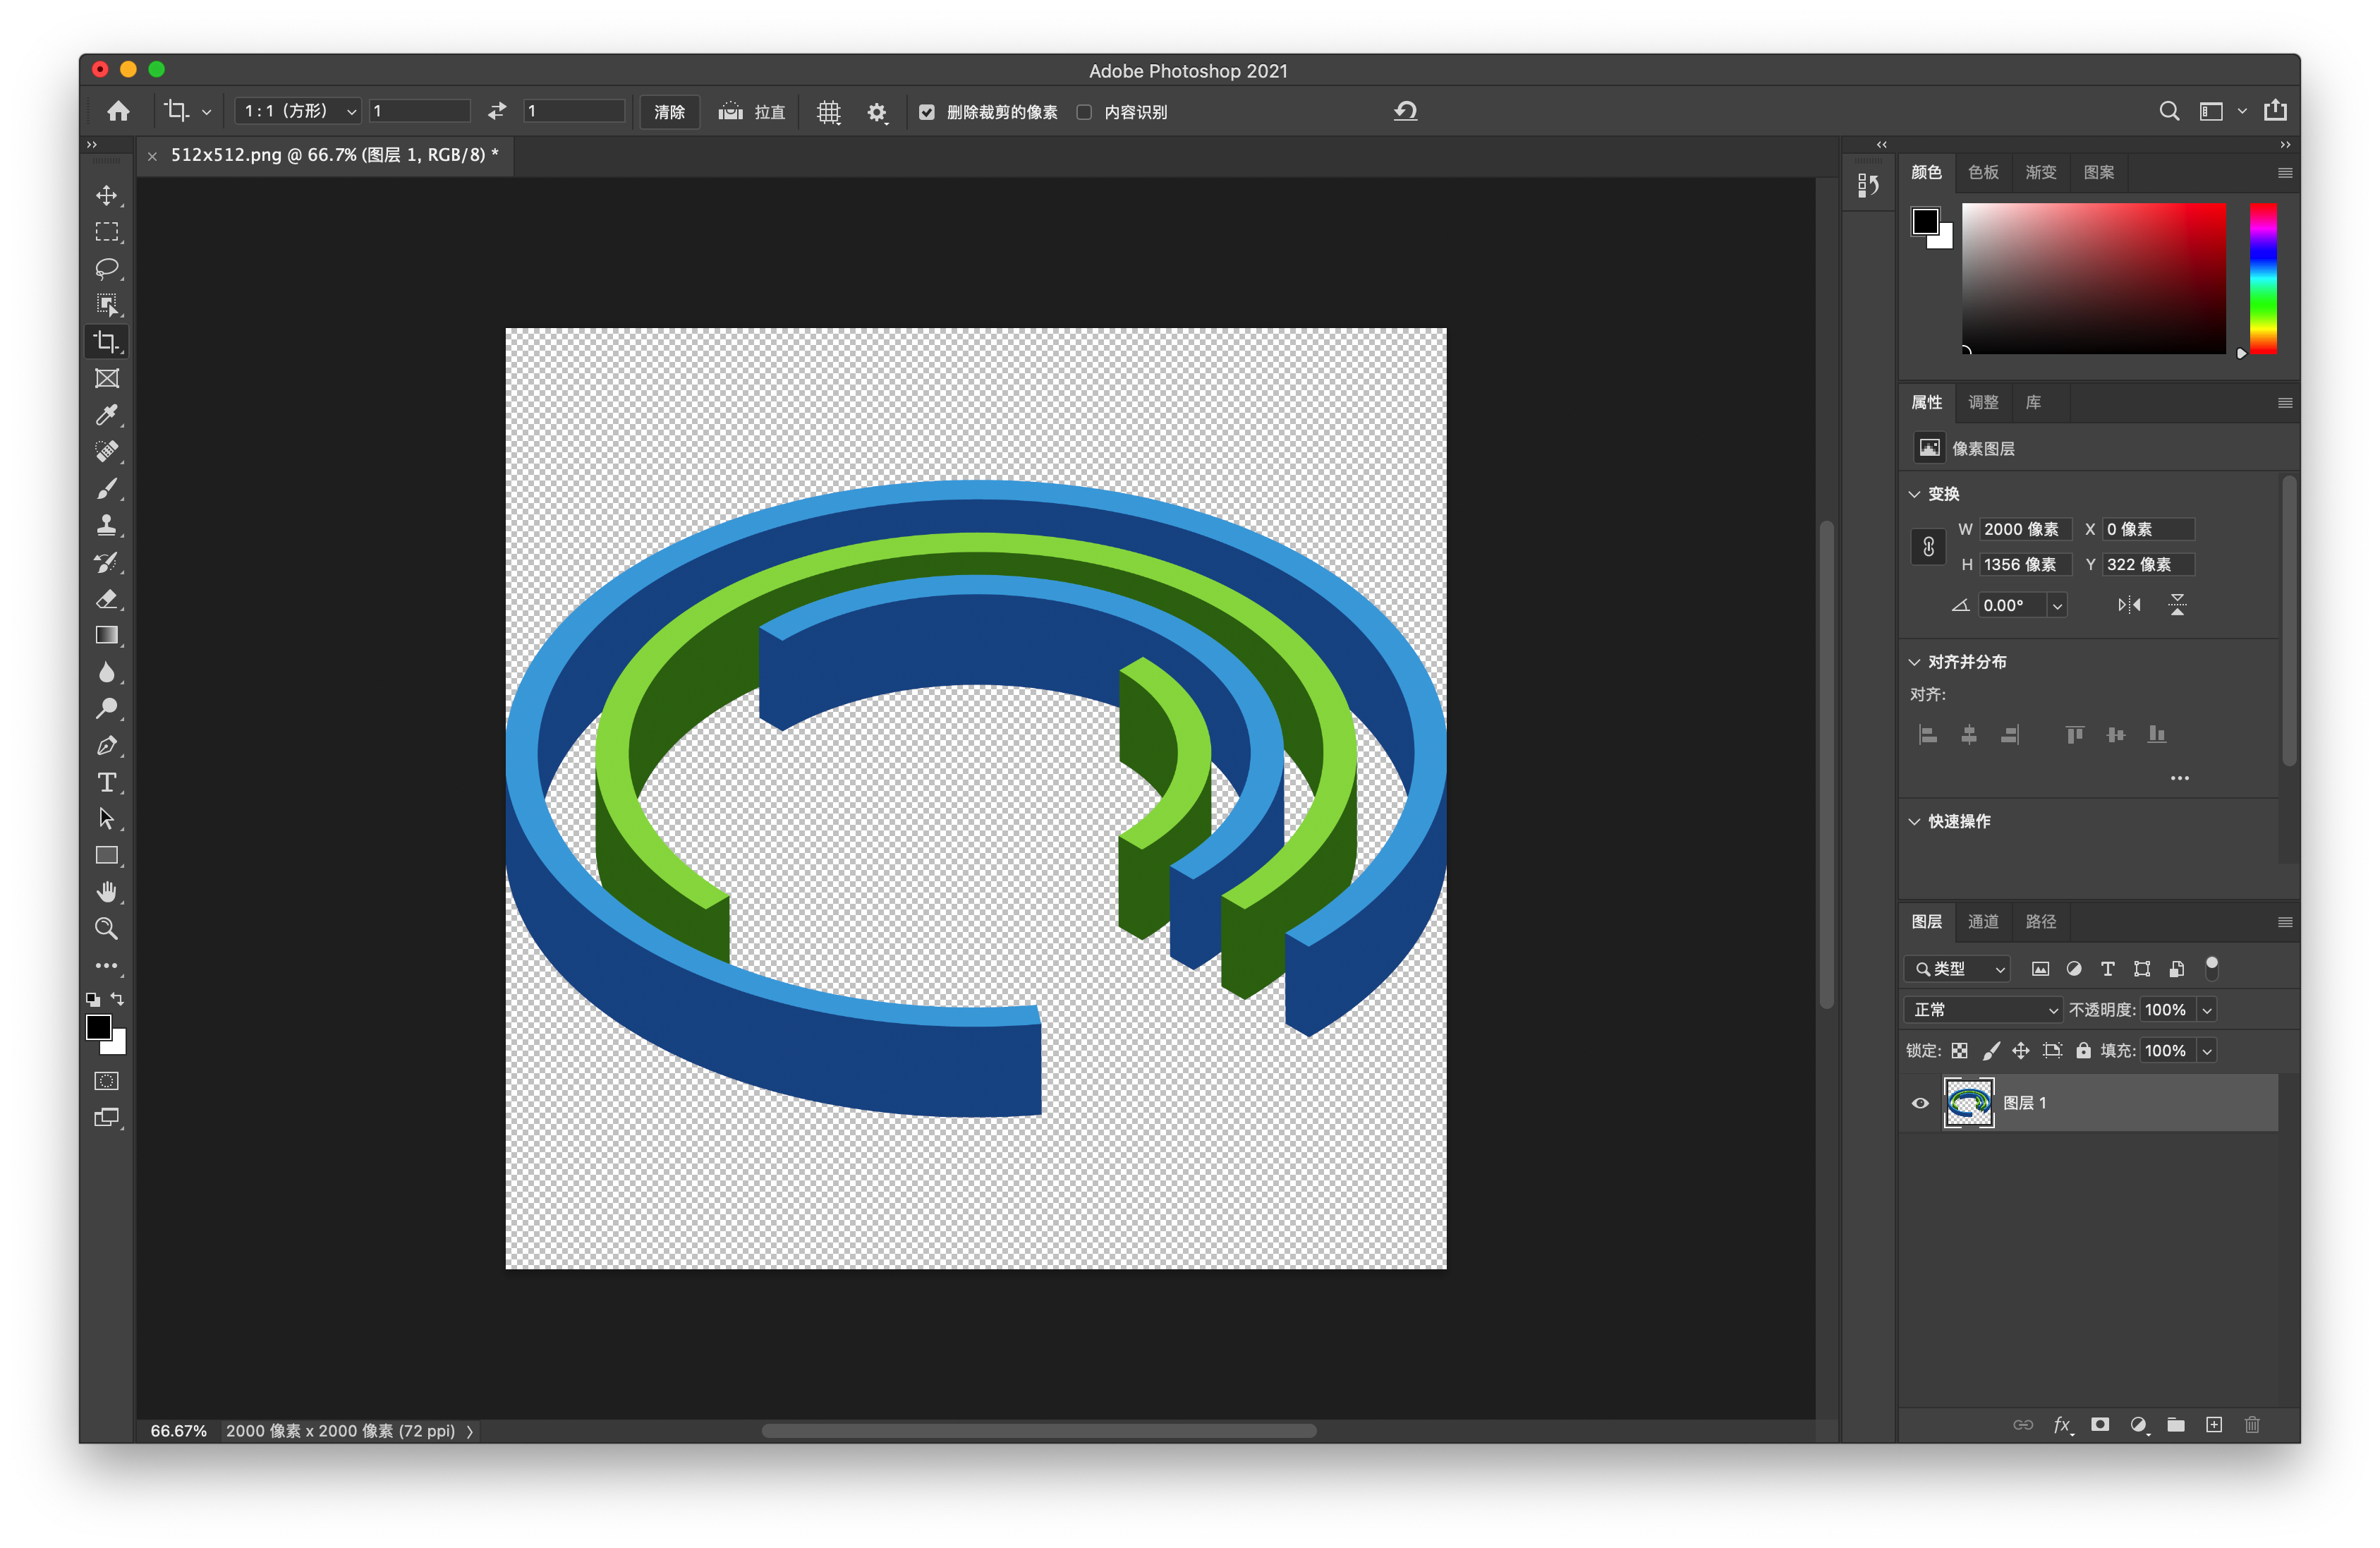Image resolution: width=2380 pixels, height=1548 pixels.
Task: Switch to the 图案 tab
Action: click(x=2098, y=172)
